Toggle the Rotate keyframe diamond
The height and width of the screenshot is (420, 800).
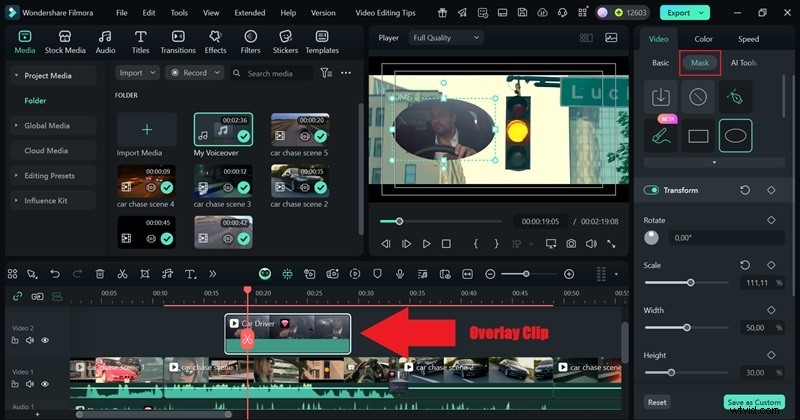pyautogui.click(x=771, y=220)
